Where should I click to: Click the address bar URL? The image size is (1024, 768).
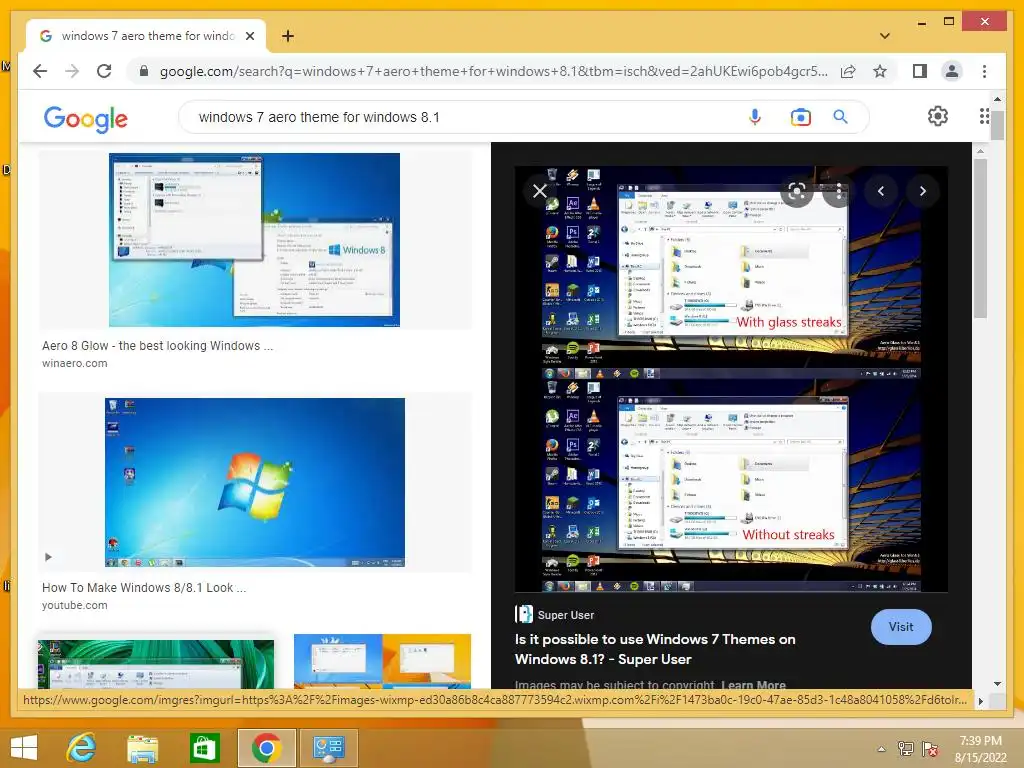(493, 71)
